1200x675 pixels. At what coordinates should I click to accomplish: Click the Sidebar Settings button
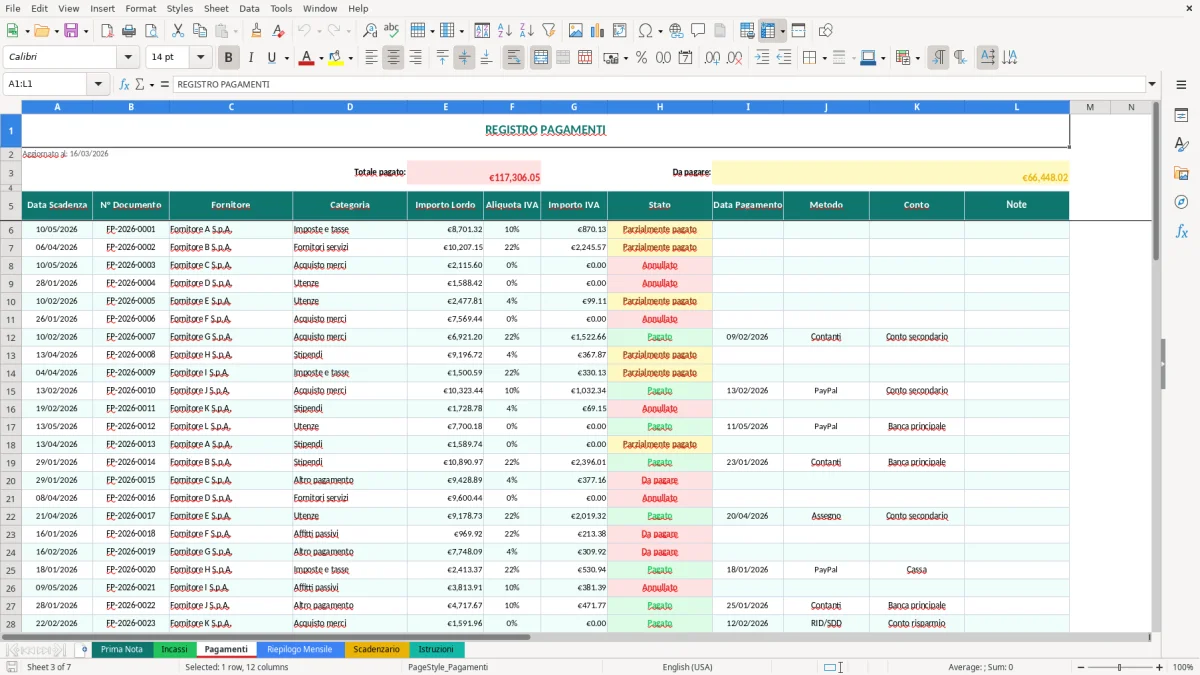tap(1181, 84)
